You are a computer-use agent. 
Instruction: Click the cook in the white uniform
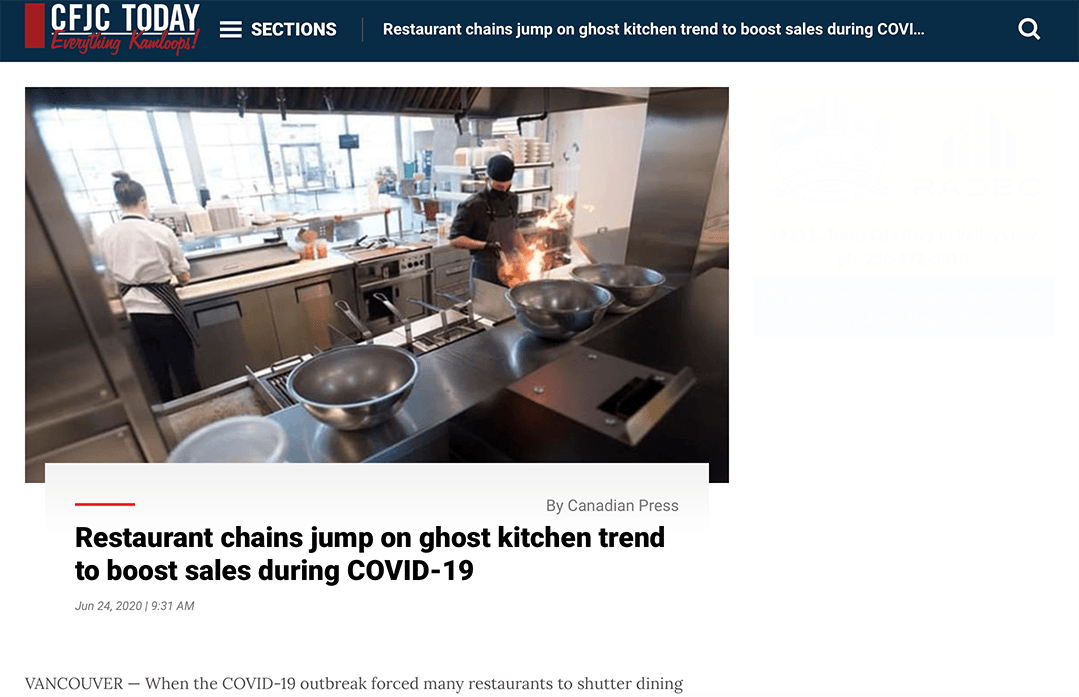[x=148, y=282]
